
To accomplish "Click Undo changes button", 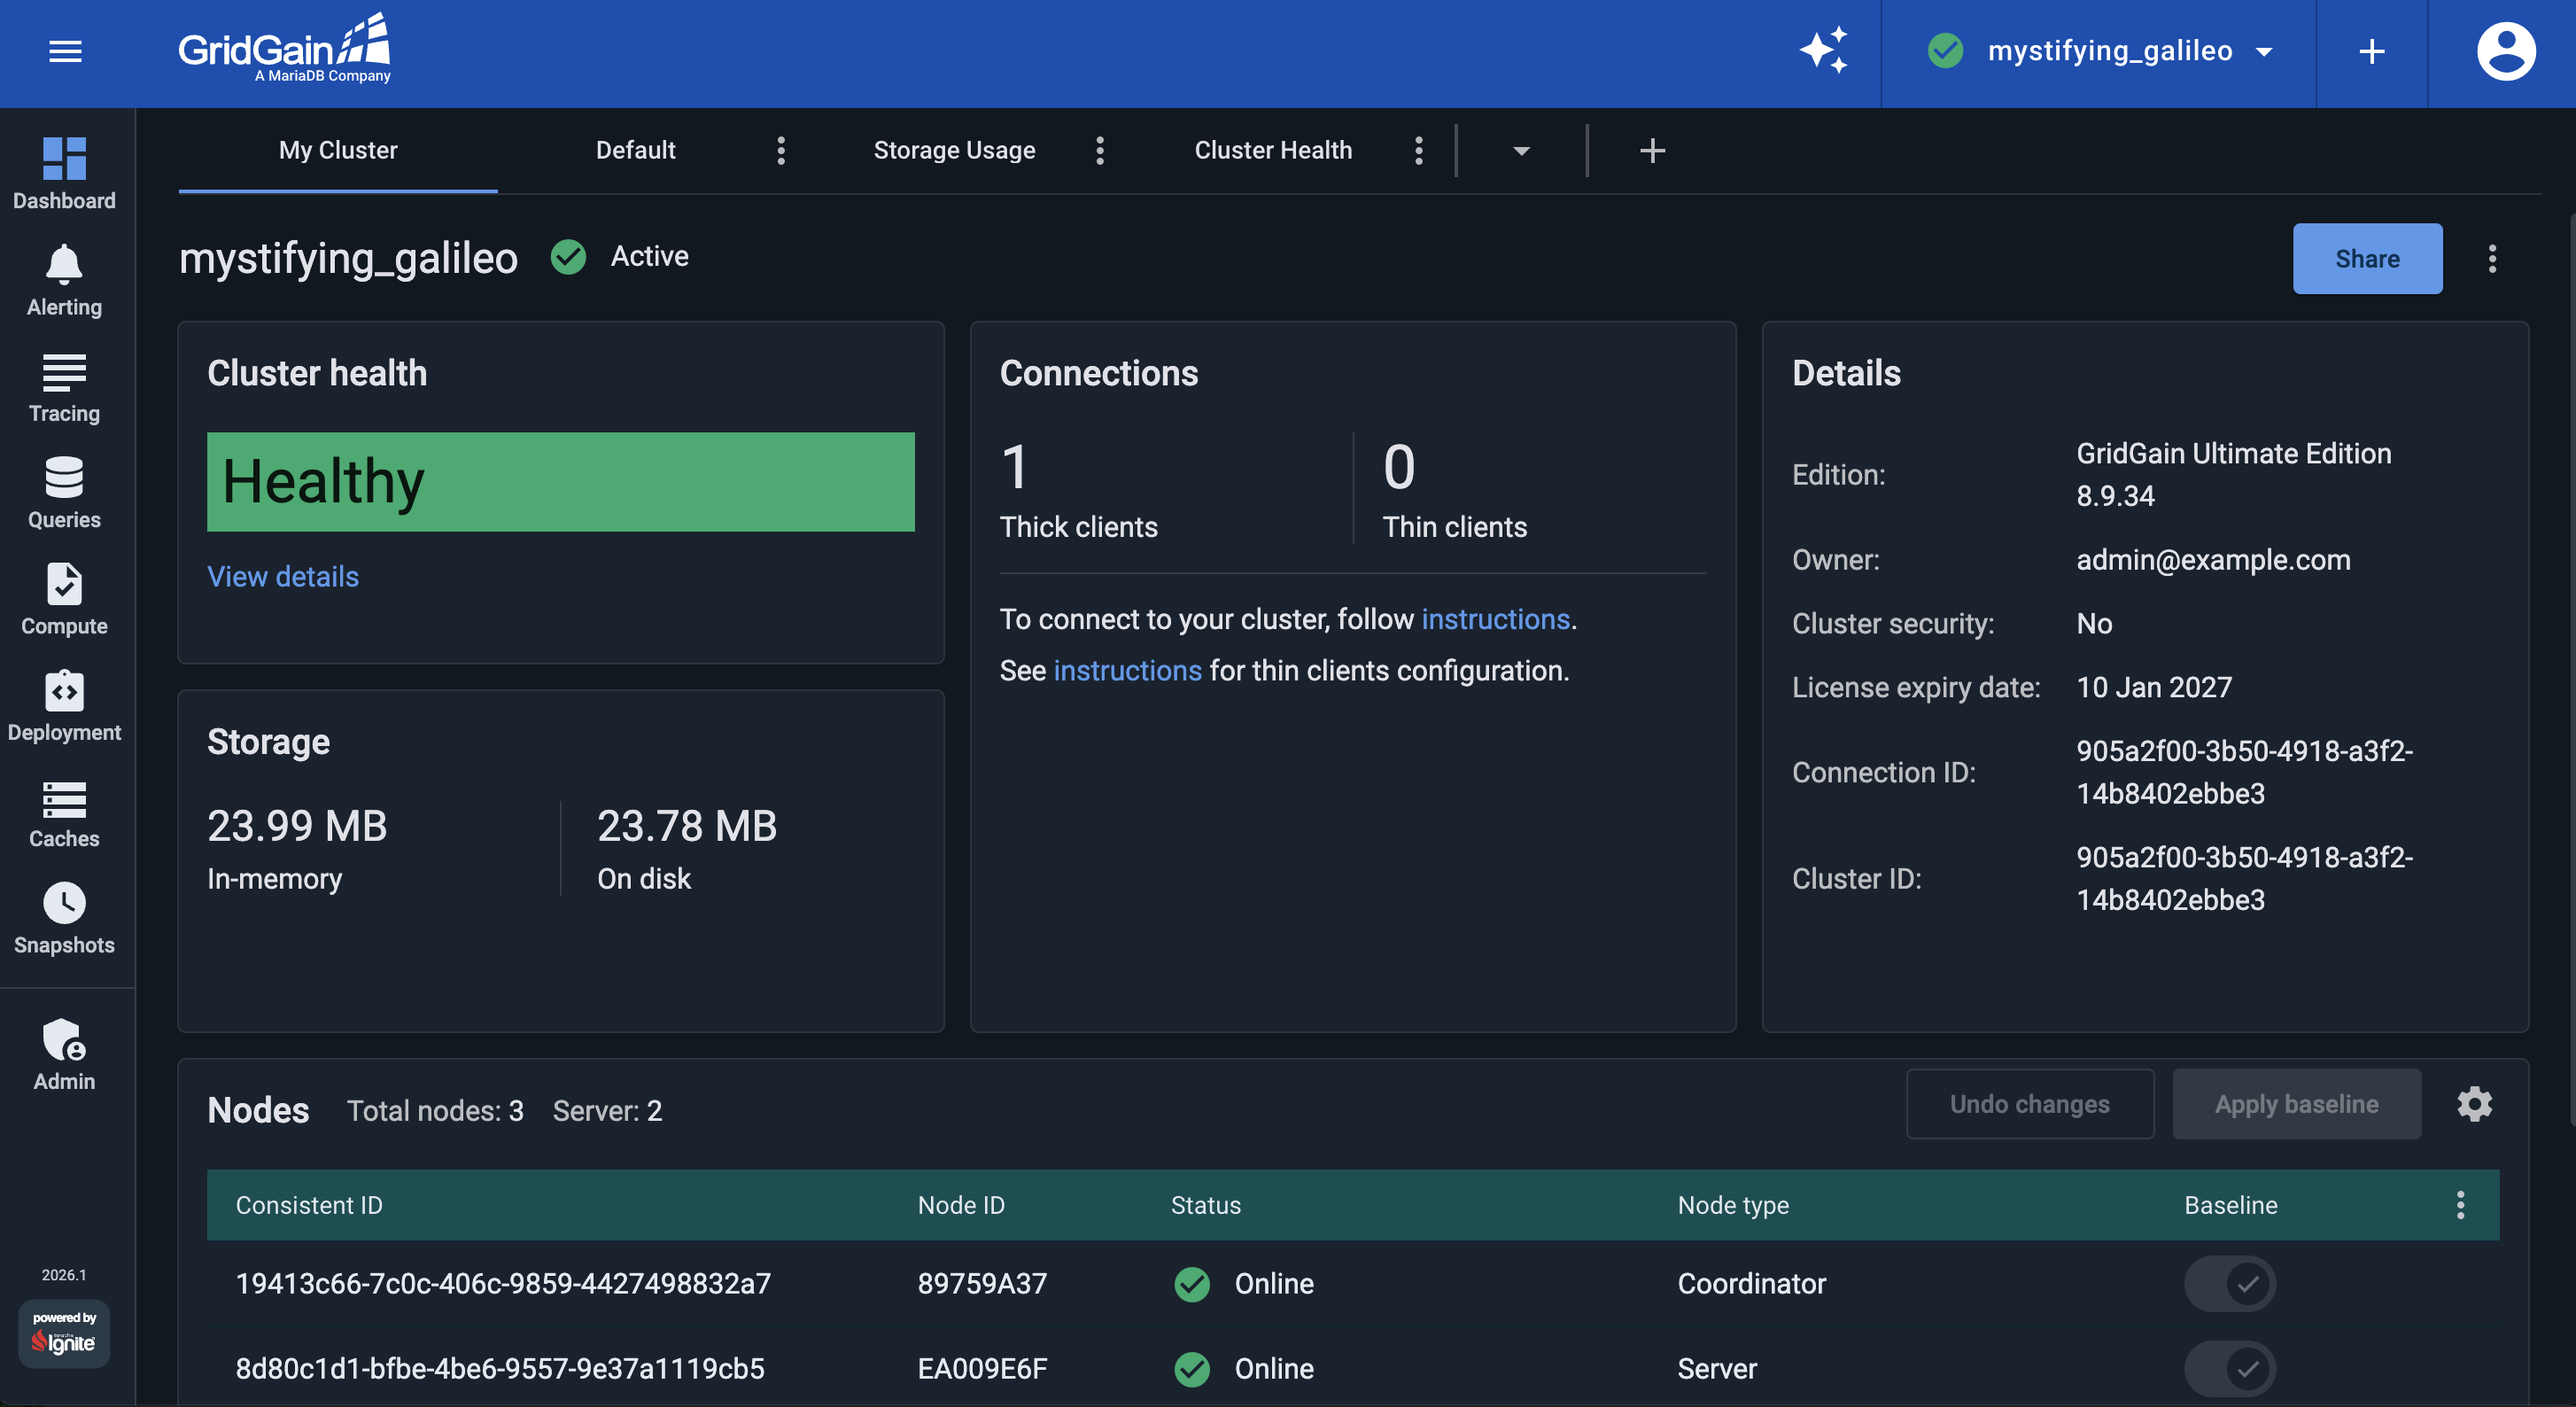I will (2029, 1104).
